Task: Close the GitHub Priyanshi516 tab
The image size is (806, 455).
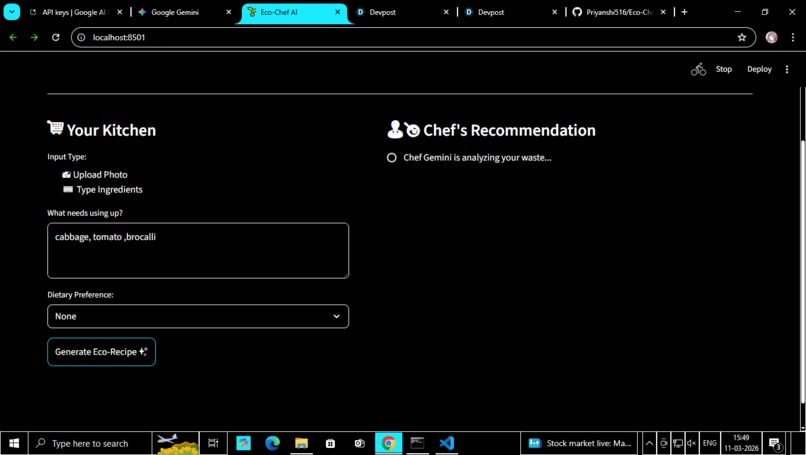Action: pos(663,12)
